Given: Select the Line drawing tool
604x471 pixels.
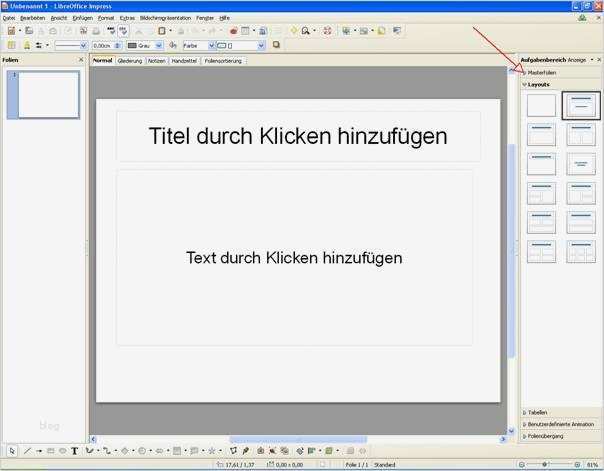Looking at the screenshot, I should tap(27, 451).
